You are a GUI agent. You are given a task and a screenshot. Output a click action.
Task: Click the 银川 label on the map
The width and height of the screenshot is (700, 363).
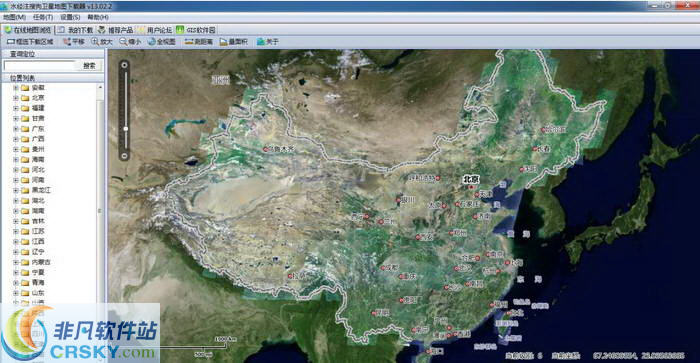408,200
